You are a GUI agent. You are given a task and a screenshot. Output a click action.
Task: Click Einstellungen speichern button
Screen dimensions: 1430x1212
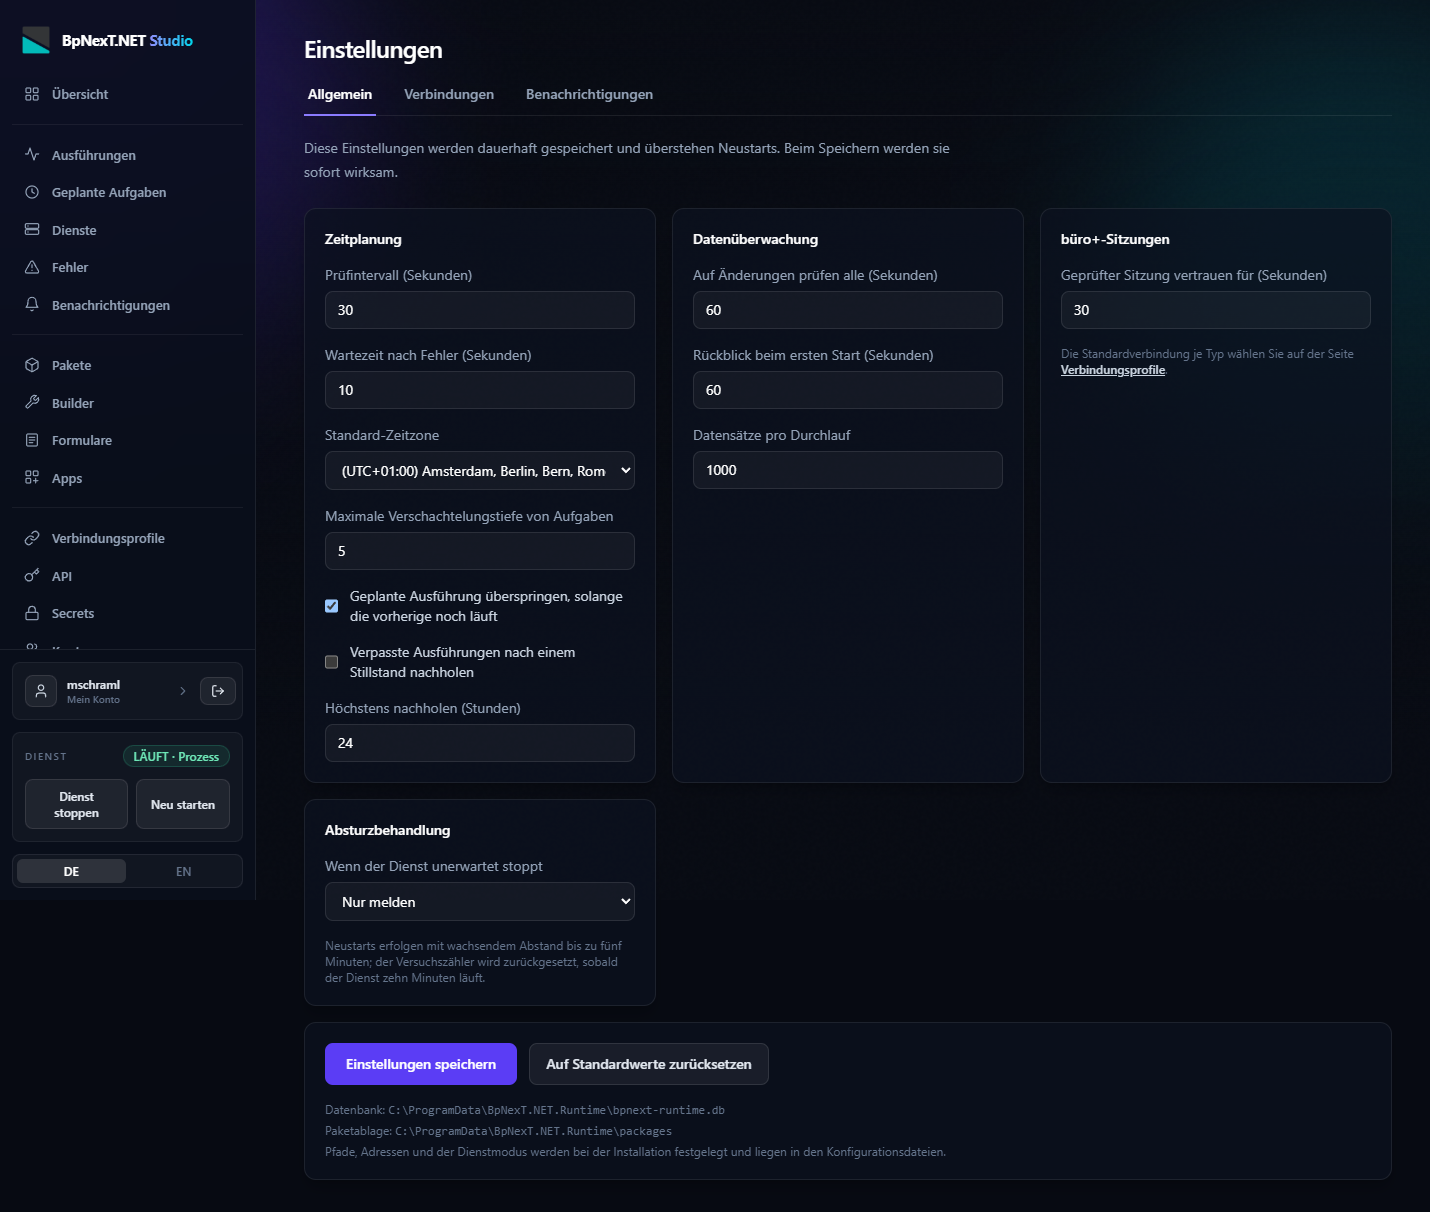click(x=421, y=1064)
